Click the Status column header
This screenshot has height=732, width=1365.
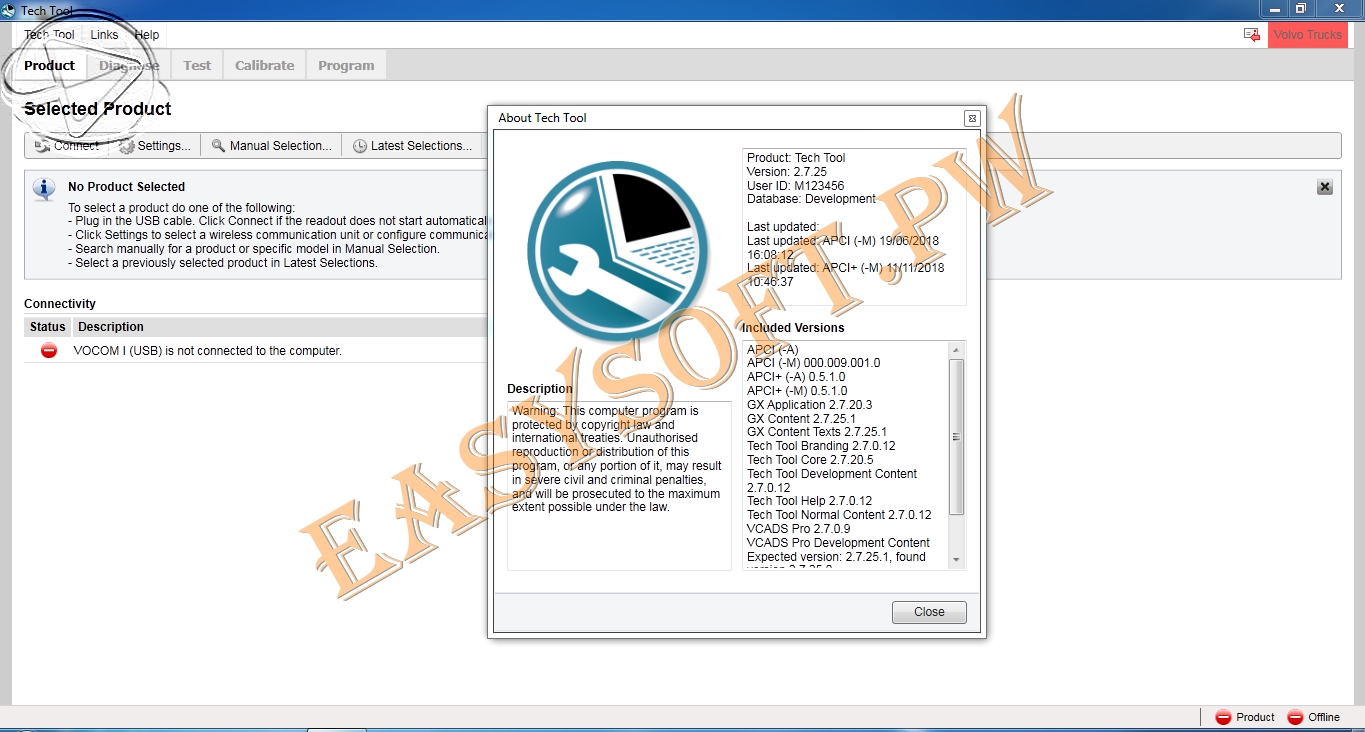click(x=47, y=327)
